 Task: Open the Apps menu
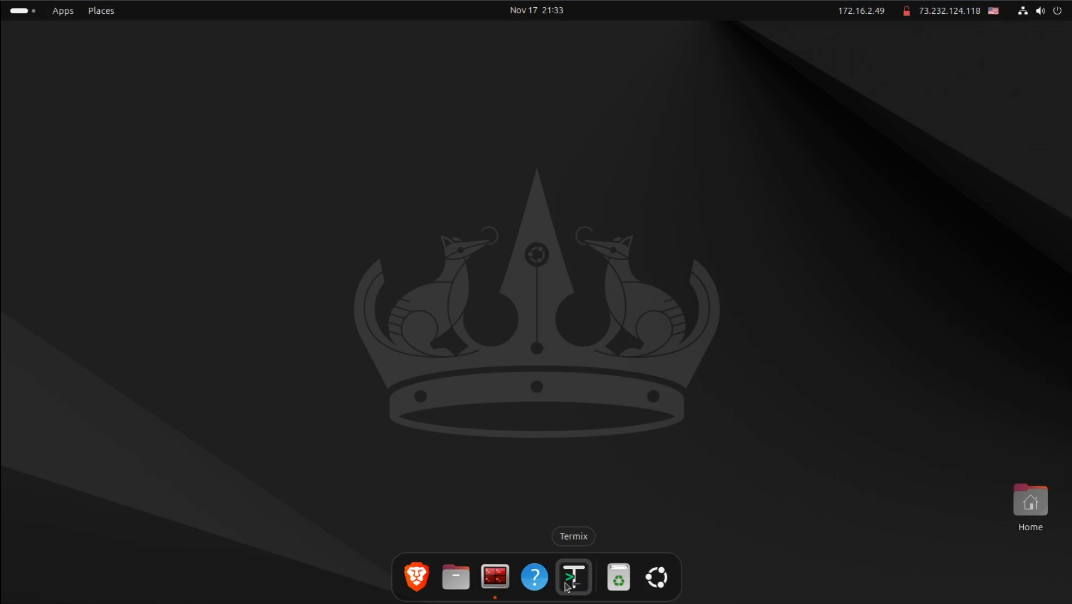tap(63, 11)
